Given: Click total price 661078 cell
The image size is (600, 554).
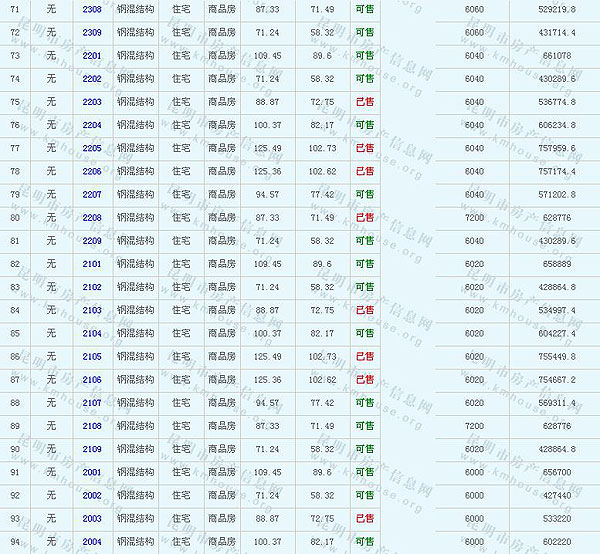Looking at the screenshot, I should tap(556, 55).
